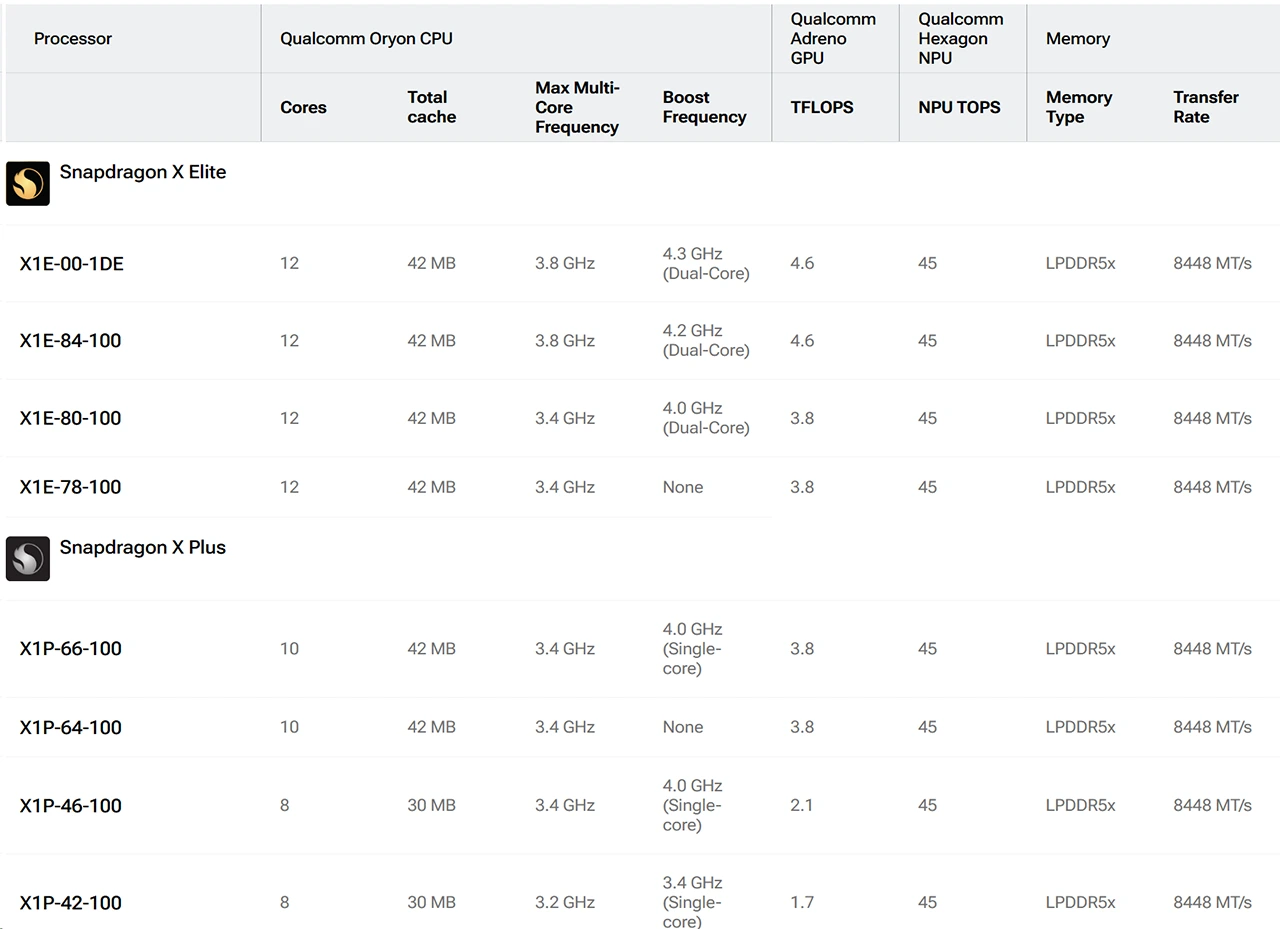This screenshot has width=1280, height=929.
Task: Select the 4.3 GHz (Dual-Core) boost cell
Action: [705, 264]
